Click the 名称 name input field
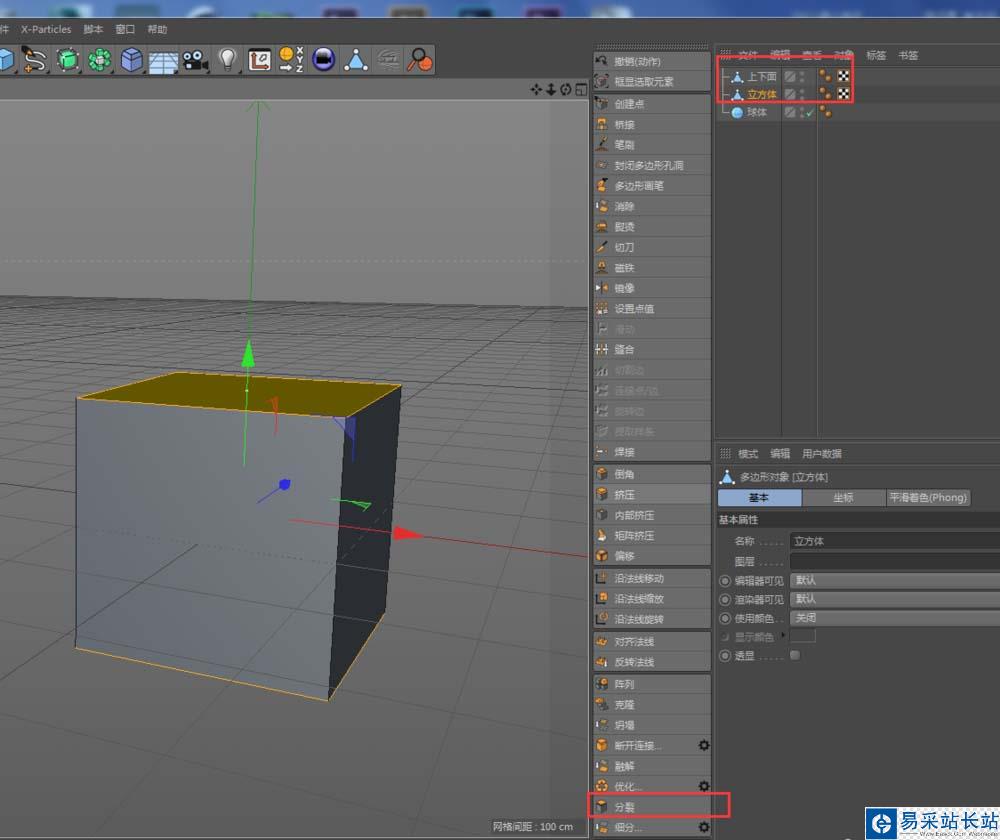This screenshot has width=1000, height=840. (x=894, y=542)
